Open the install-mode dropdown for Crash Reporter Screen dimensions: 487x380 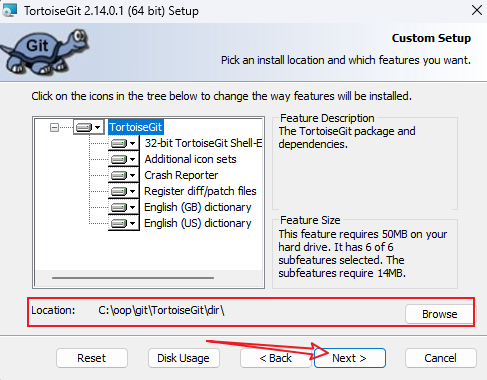[x=124, y=175]
